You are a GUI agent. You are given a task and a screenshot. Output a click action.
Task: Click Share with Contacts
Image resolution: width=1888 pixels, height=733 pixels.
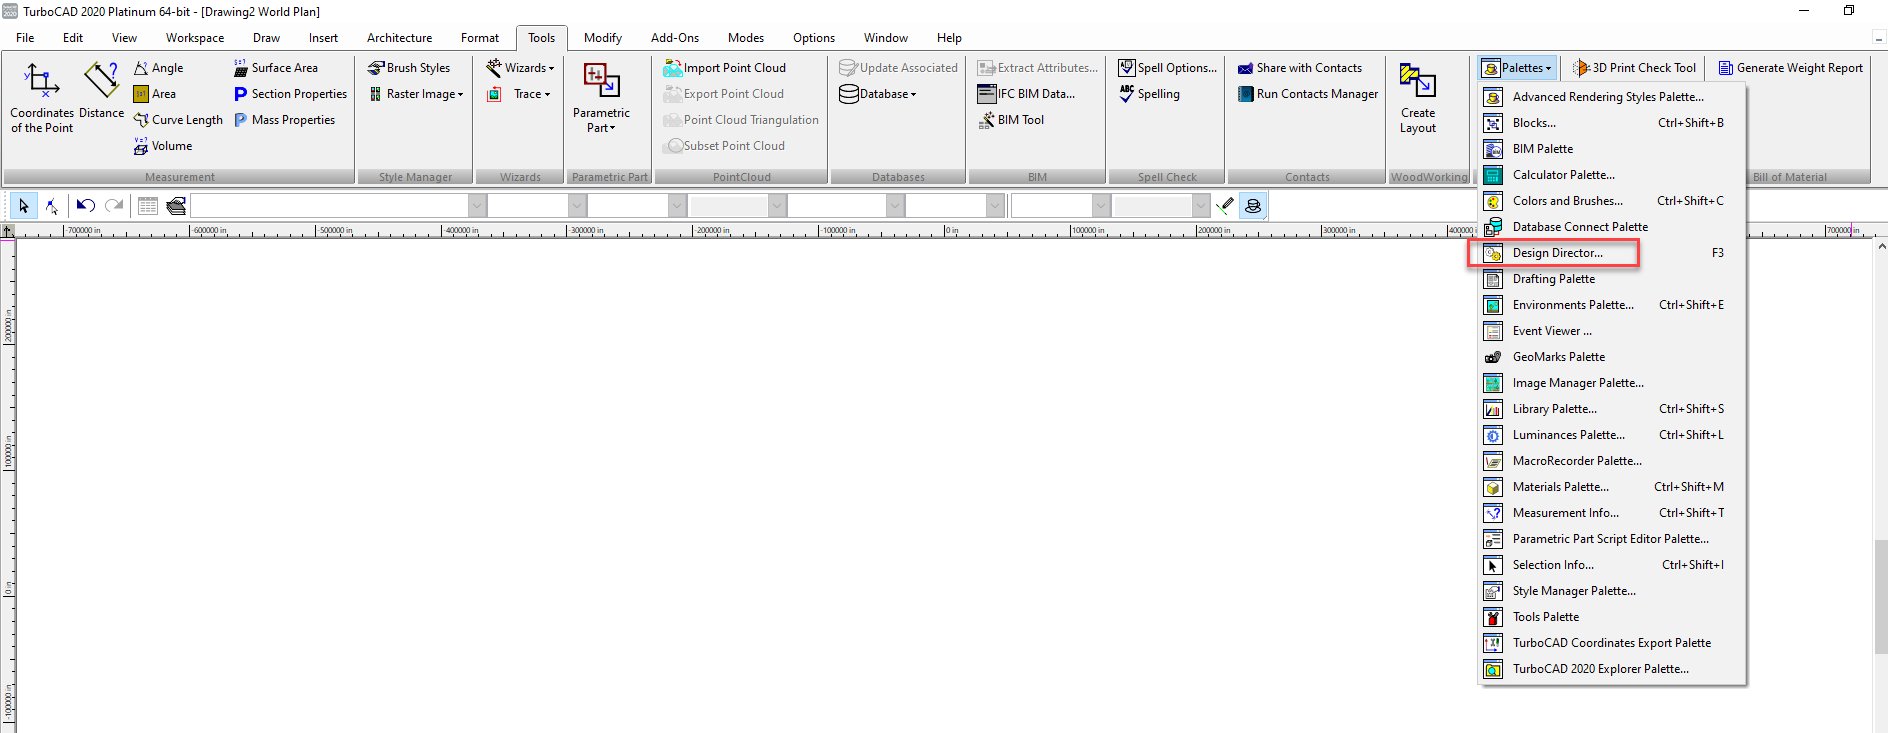click(x=1300, y=68)
